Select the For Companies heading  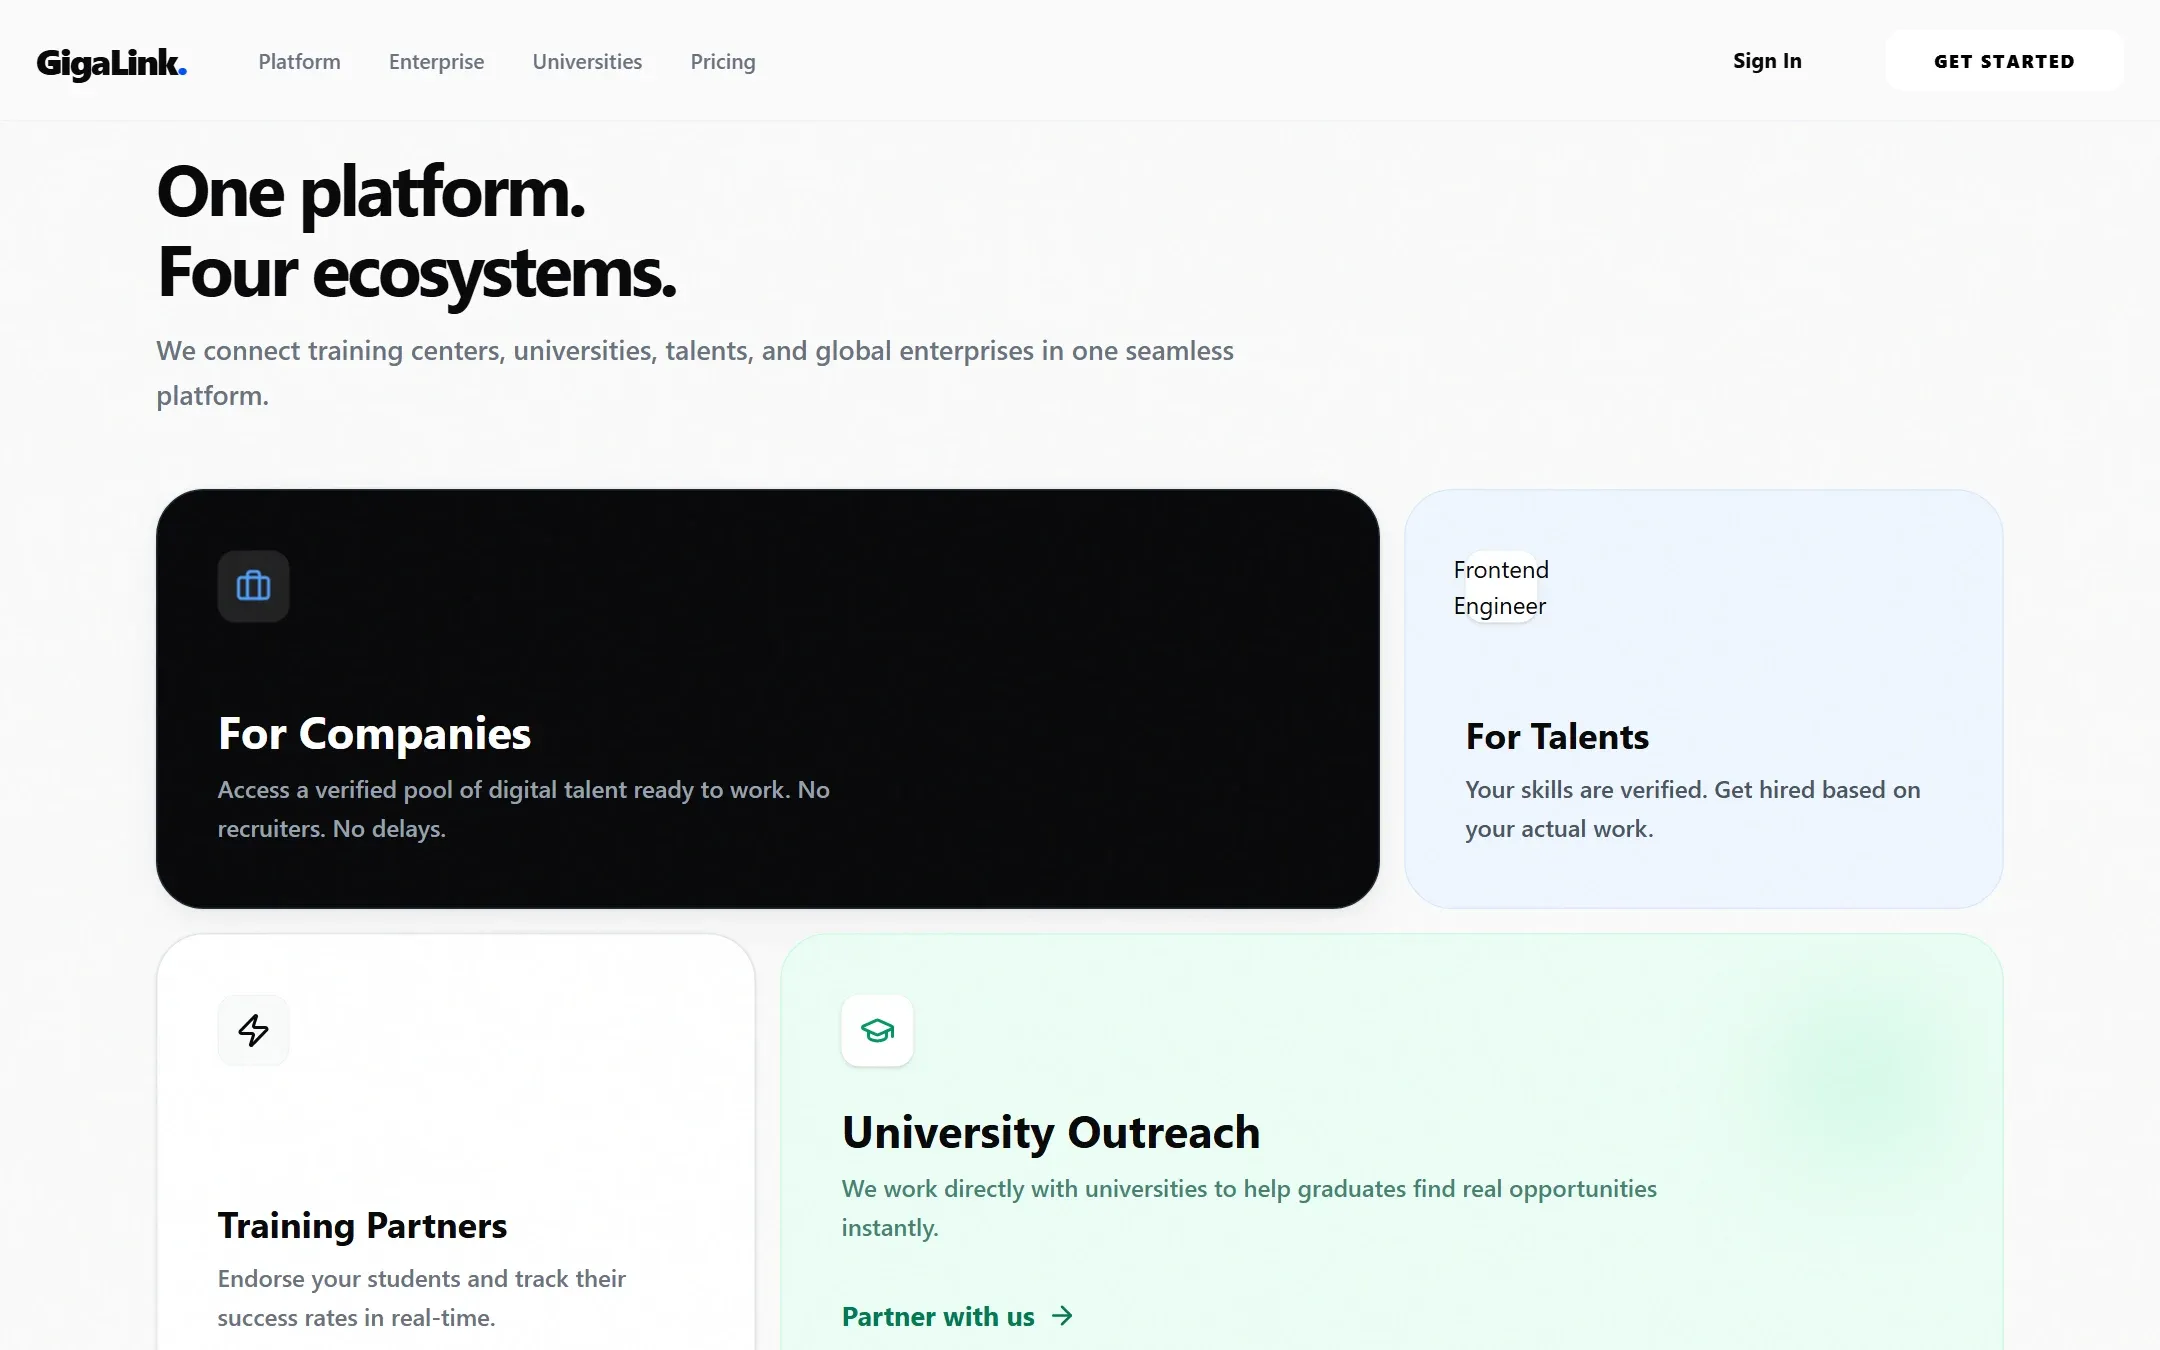click(x=374, y=733)
